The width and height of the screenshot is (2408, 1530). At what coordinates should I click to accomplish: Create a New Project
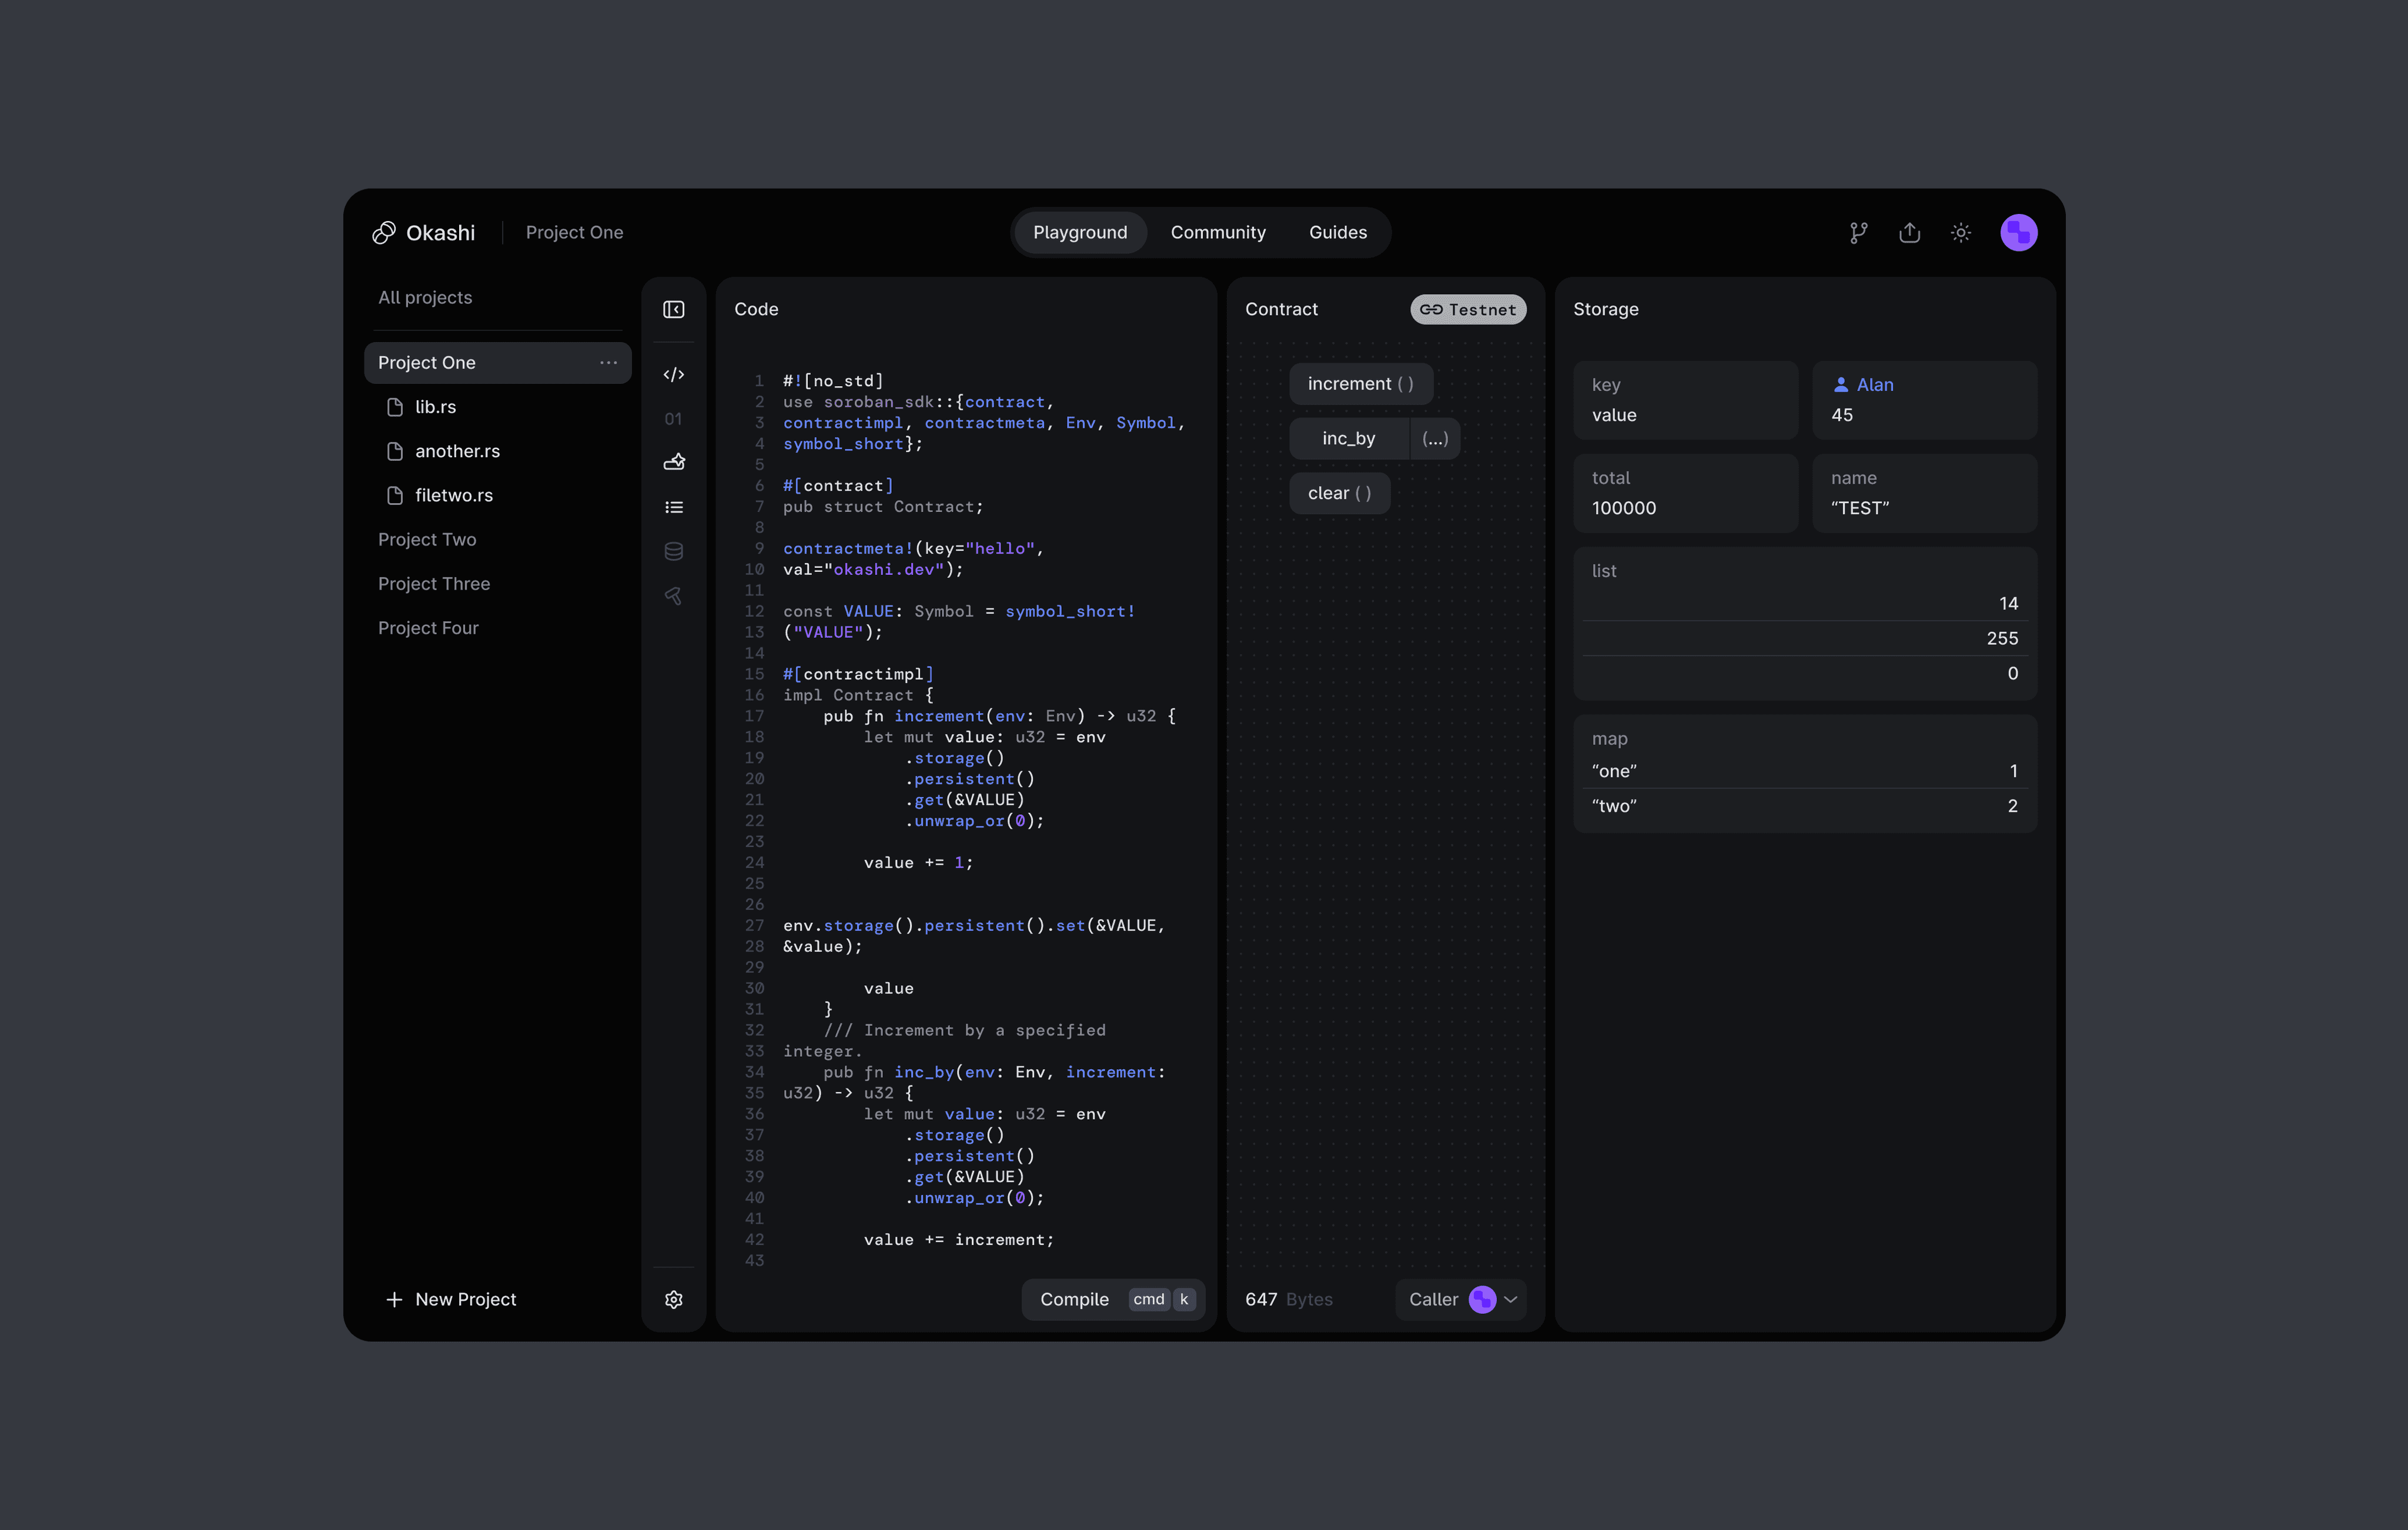point(451,1299)
